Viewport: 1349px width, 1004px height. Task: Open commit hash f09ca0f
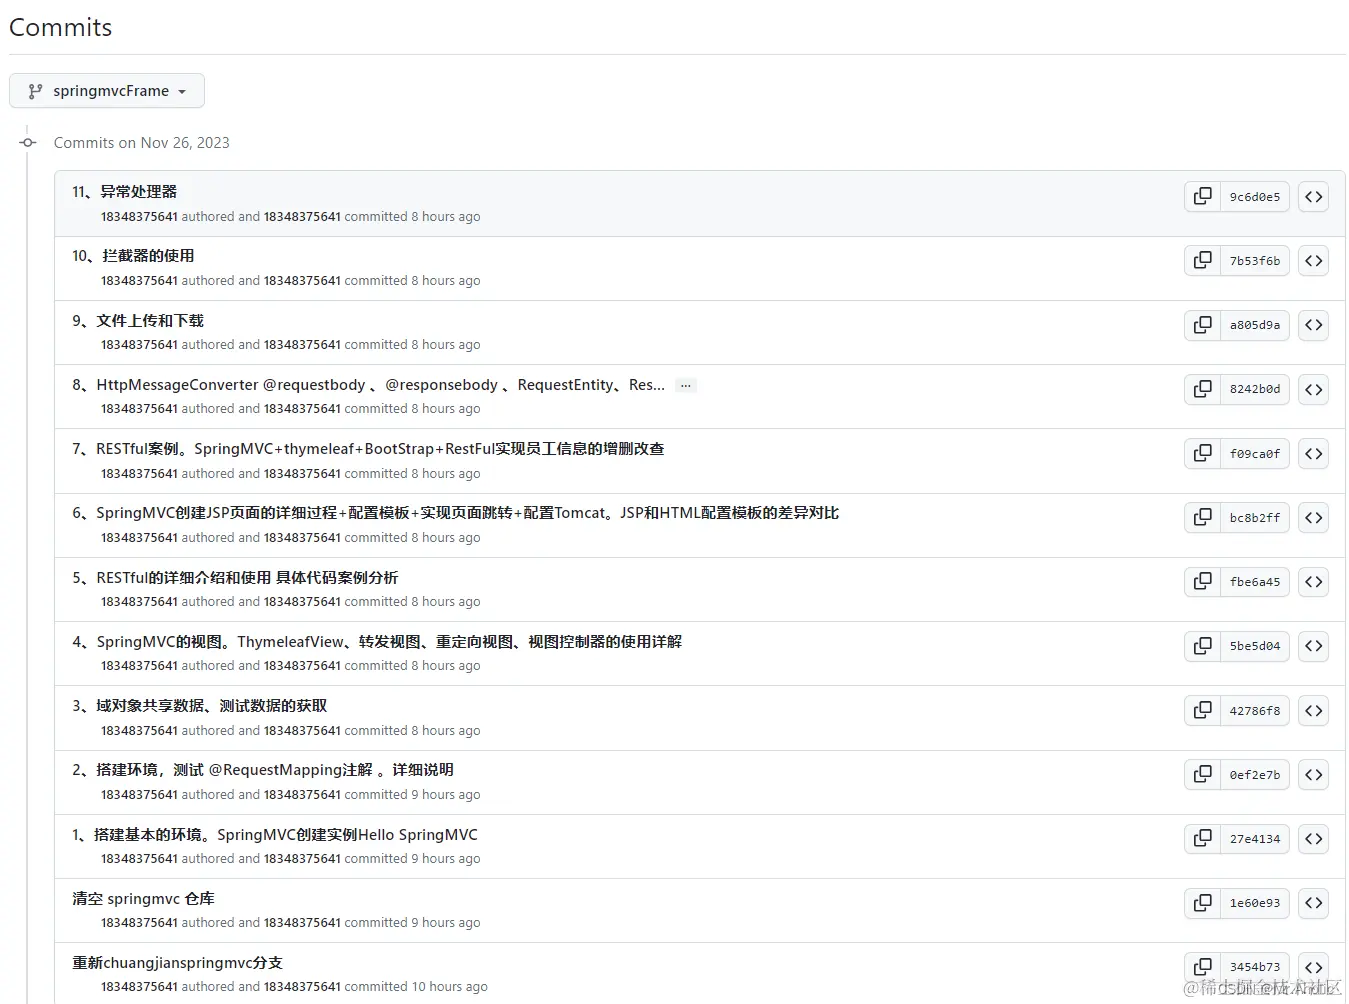[x=1255, y=454]
